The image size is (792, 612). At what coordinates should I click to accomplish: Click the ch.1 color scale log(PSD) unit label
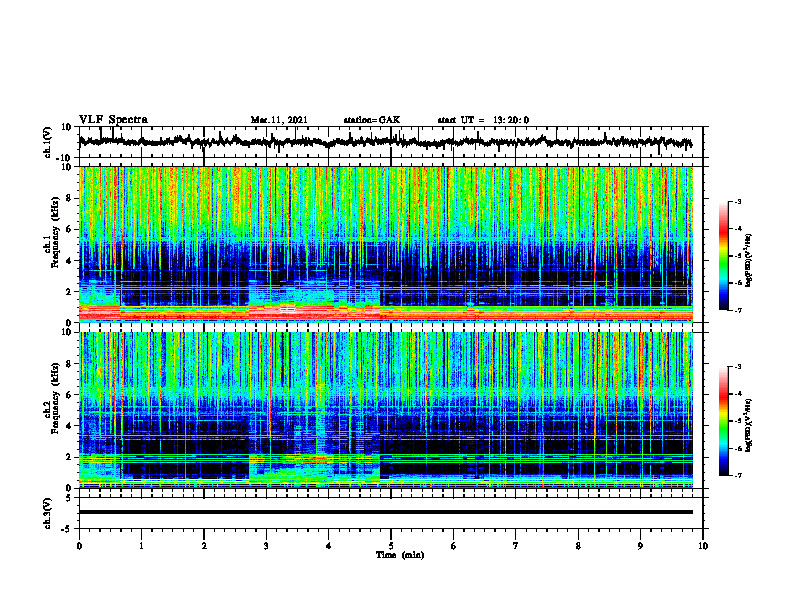[749, 260]
